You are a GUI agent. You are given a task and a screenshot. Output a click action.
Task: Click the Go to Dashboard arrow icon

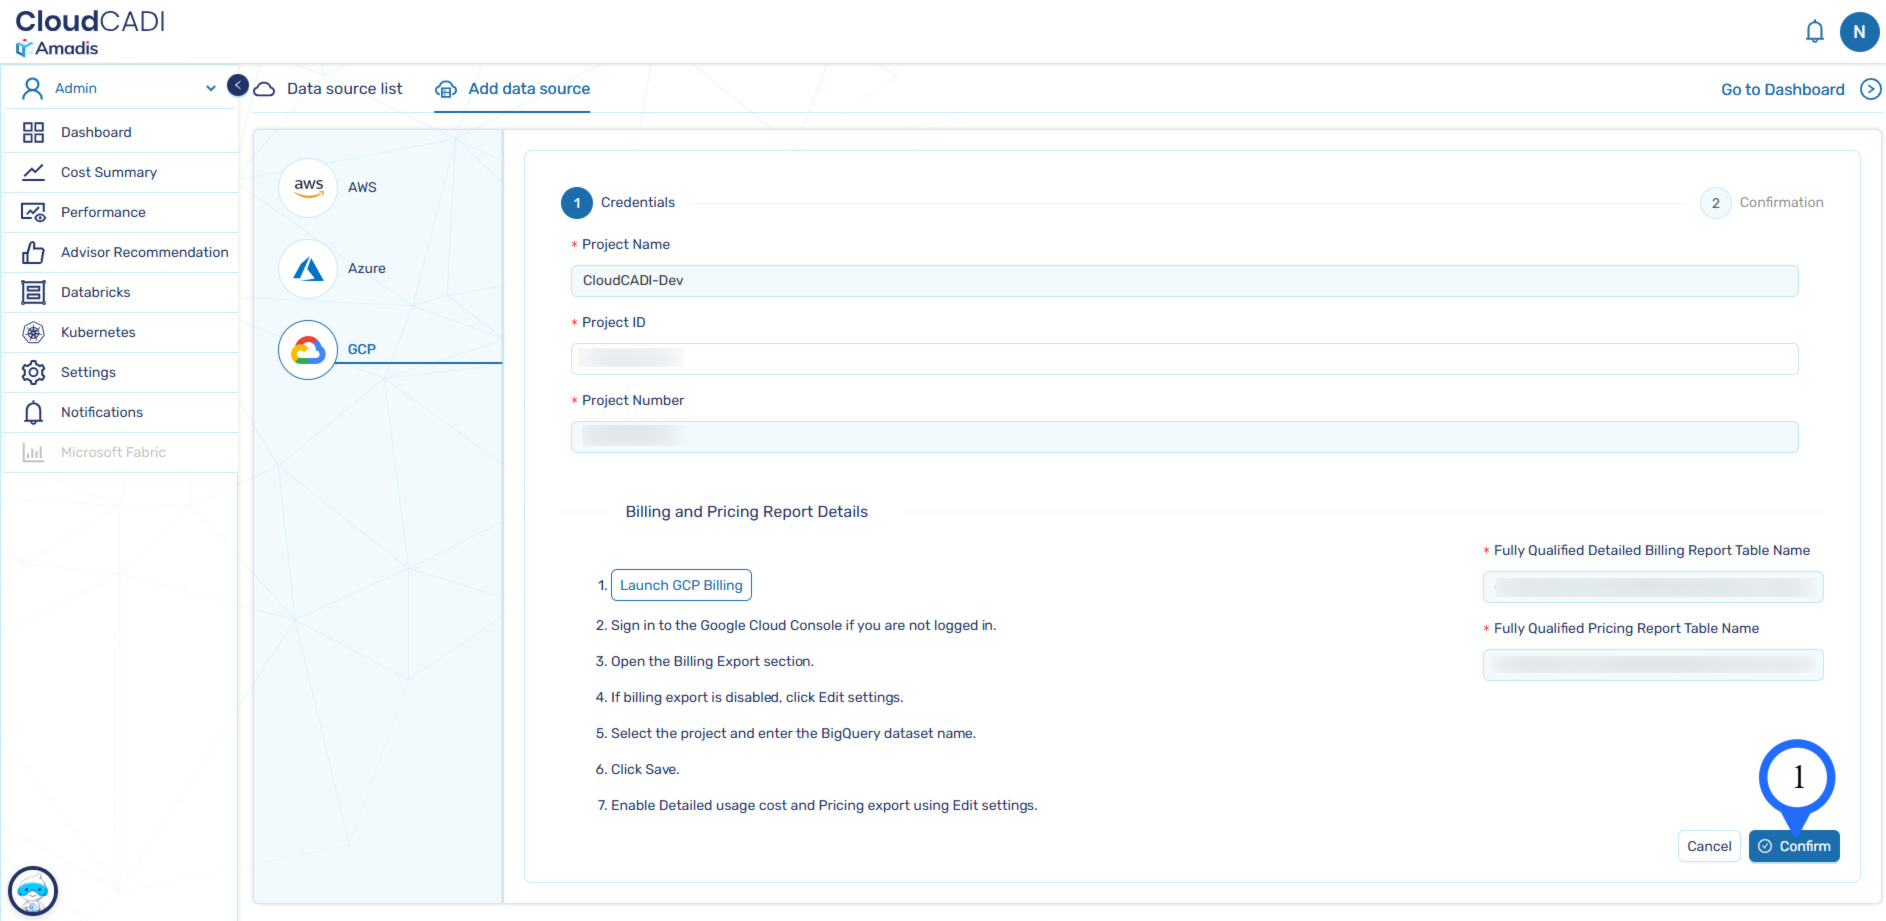point(1870,89)
